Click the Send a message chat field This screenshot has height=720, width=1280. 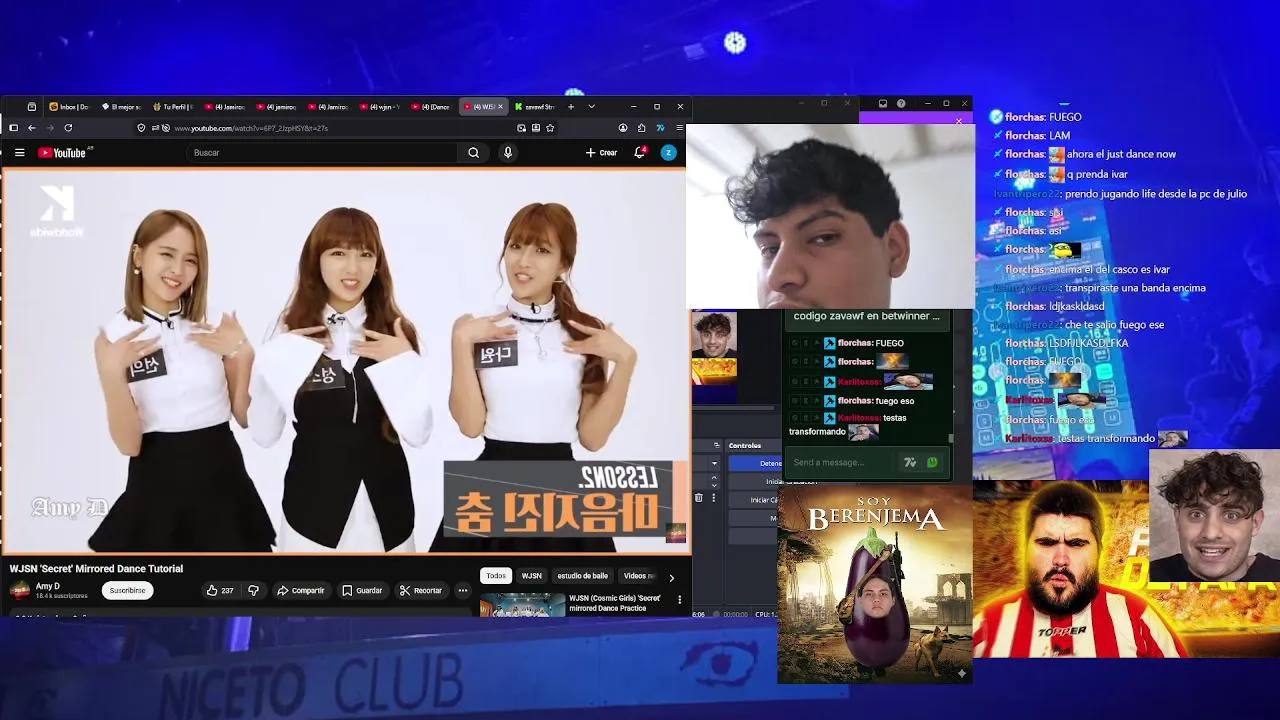[x=840, y=463]
